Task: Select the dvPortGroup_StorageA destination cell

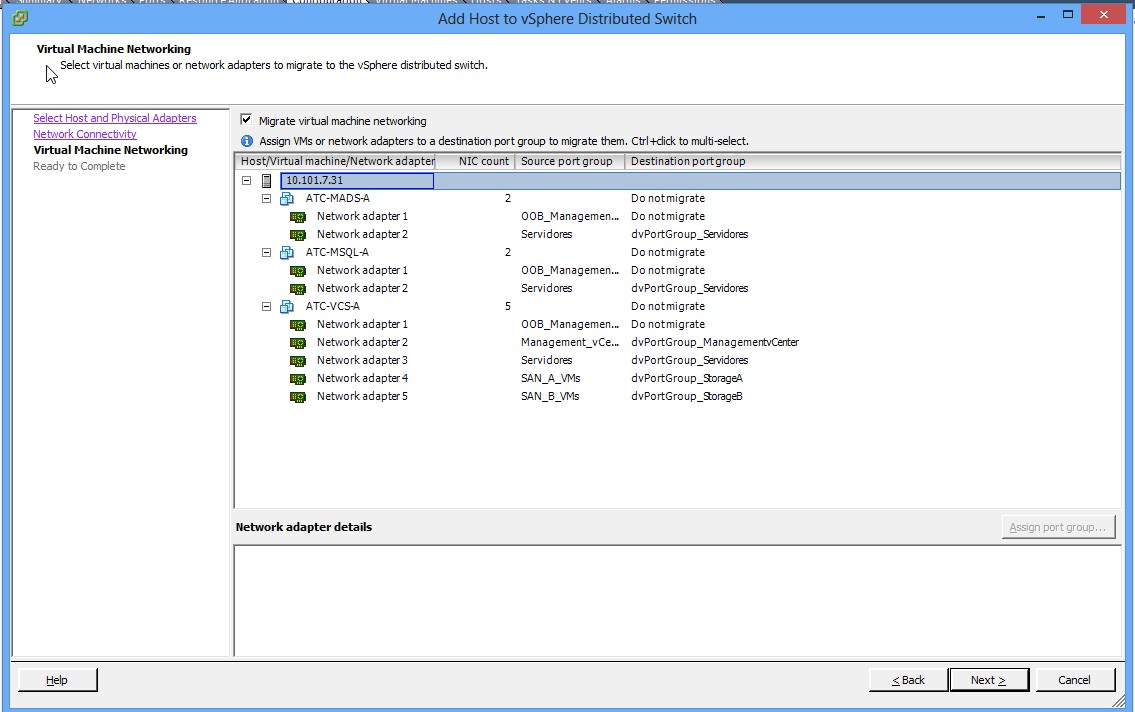Action: tap(686, 379)
